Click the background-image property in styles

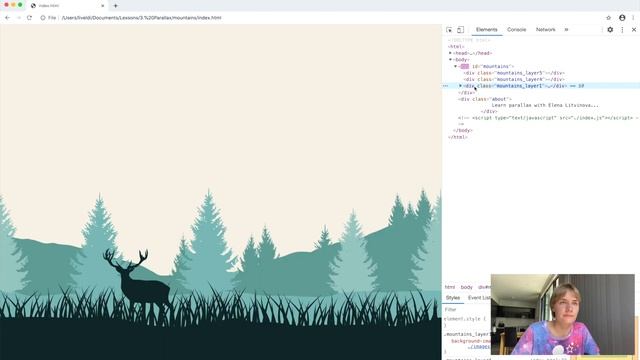pyautogui.click(x=471, y=341)
